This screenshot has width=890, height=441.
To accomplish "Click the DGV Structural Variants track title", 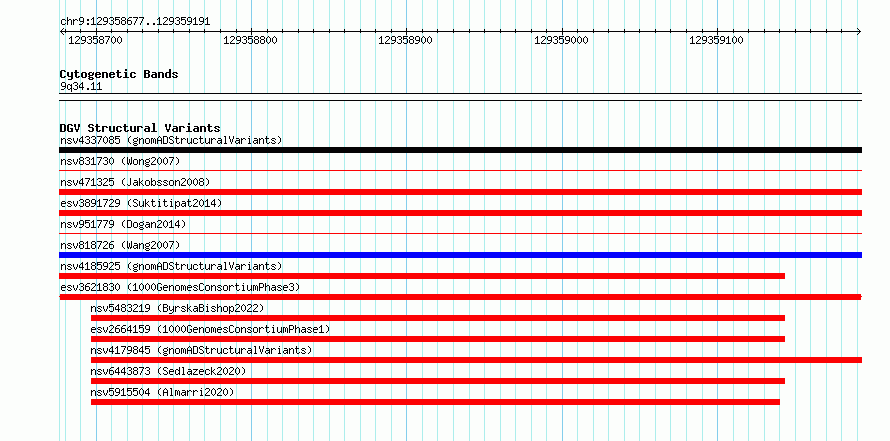I will [140, 128].
